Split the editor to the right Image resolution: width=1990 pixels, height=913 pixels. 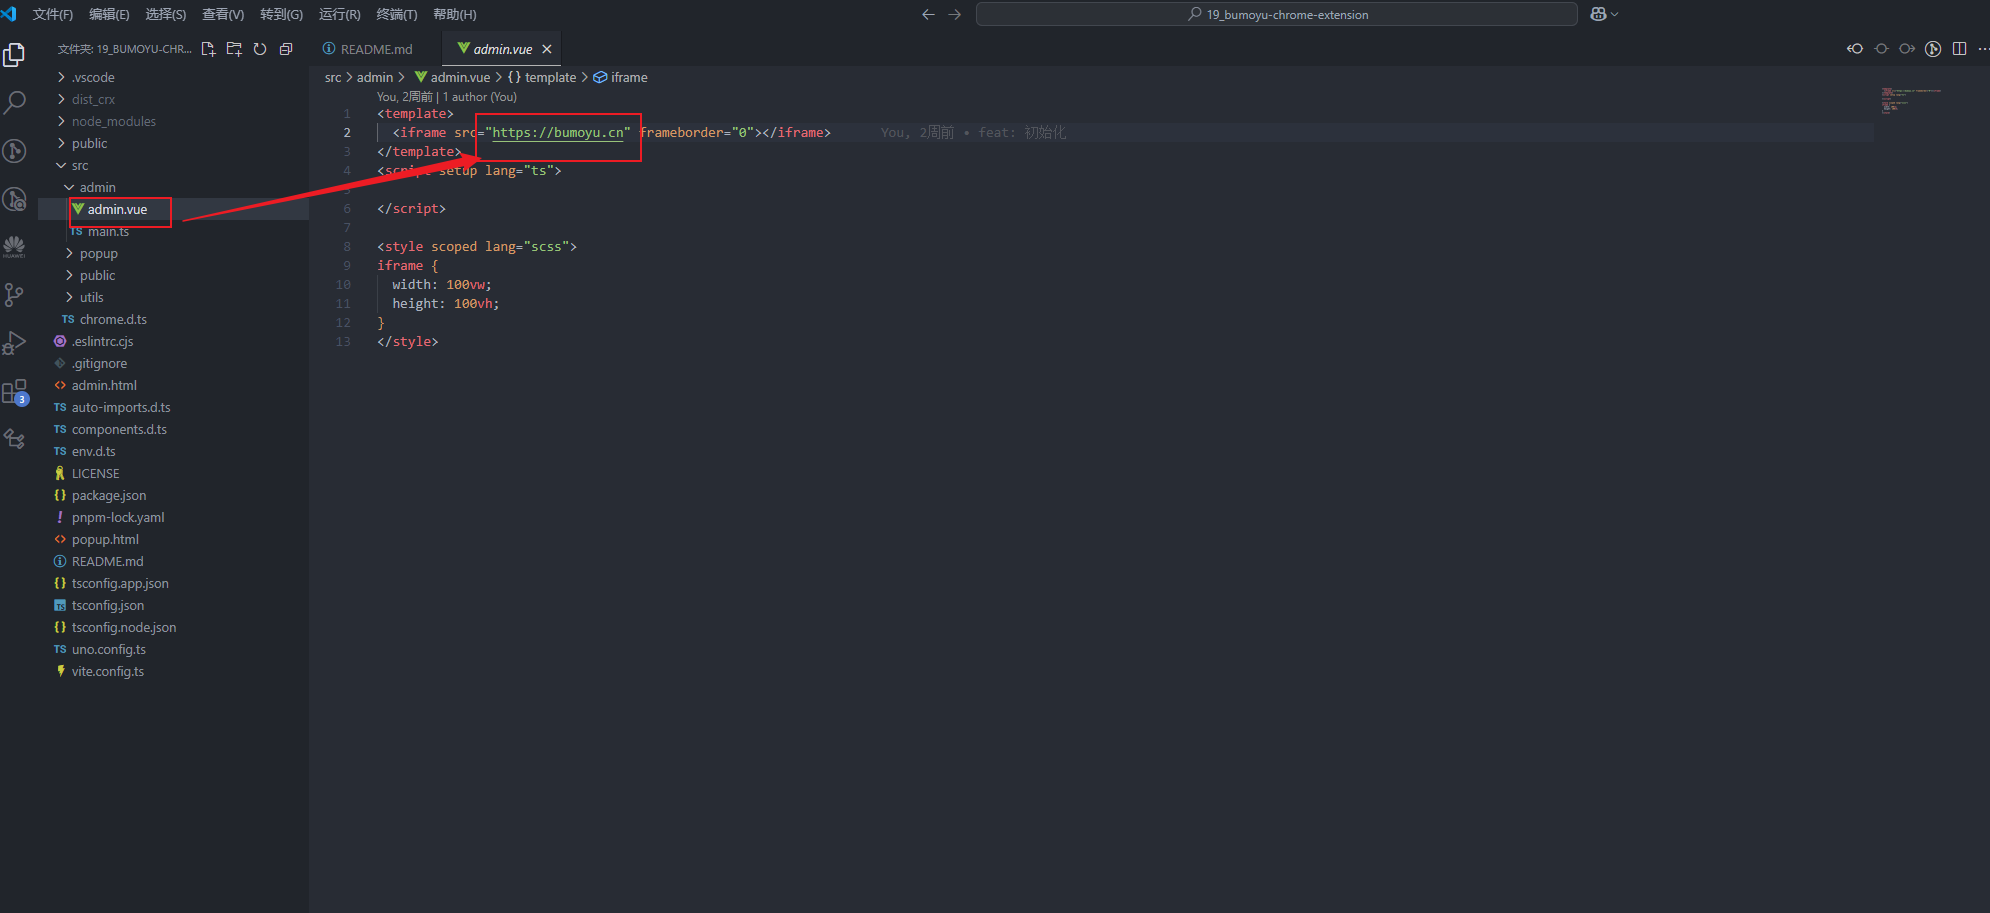pos(1959,49)
